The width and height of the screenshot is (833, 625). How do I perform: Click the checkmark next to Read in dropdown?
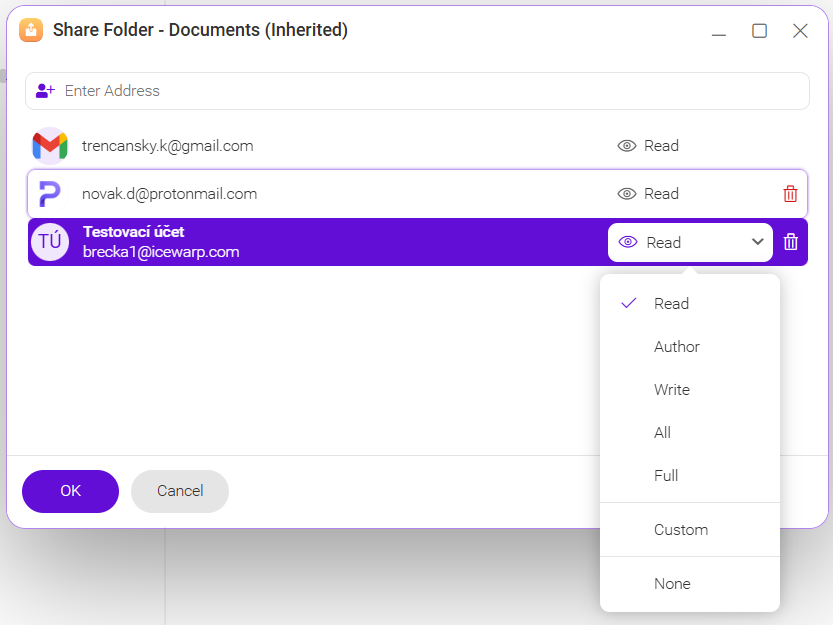(628, 303)
